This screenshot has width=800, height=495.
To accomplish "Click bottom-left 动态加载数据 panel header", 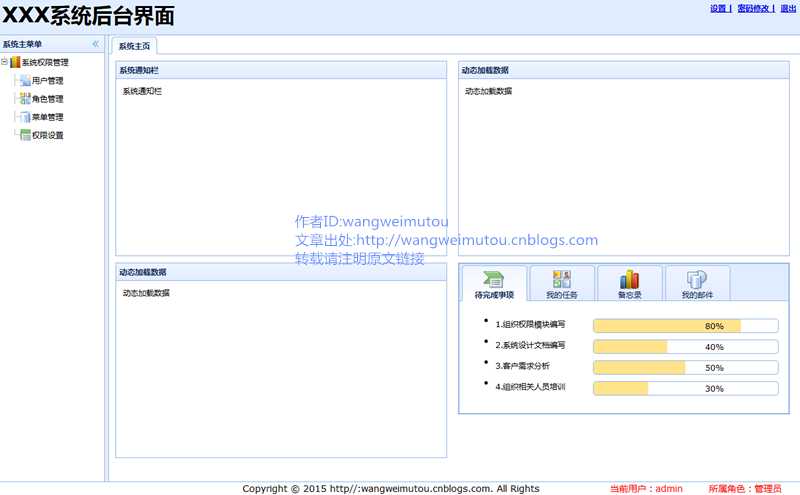I will [x=281, y=272].
